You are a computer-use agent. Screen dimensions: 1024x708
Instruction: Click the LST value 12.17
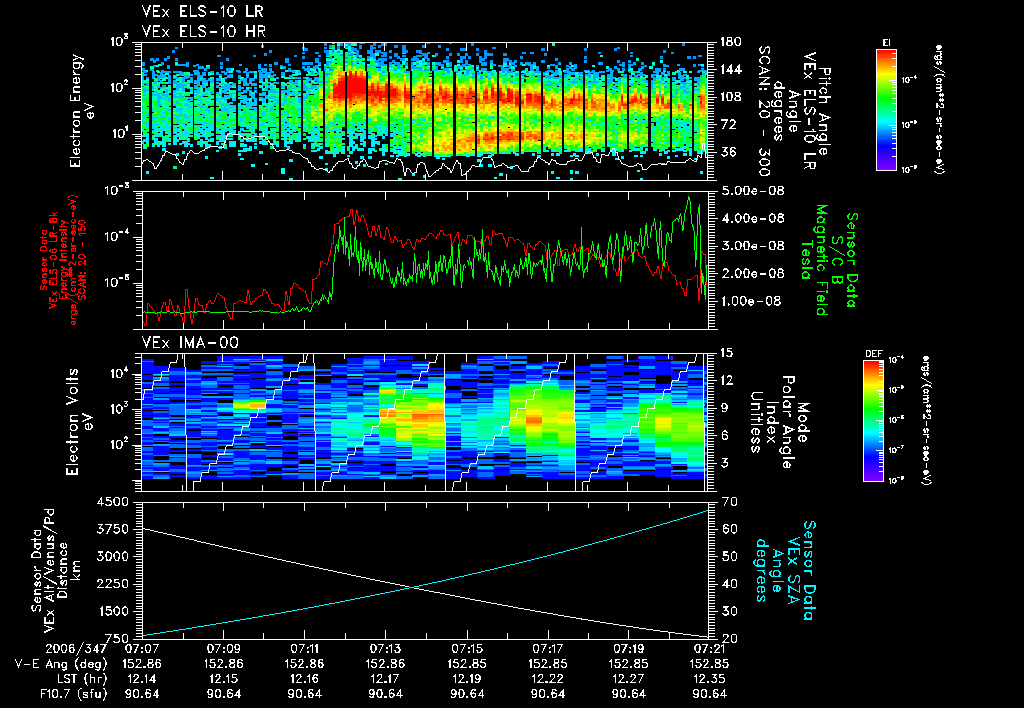385,679
